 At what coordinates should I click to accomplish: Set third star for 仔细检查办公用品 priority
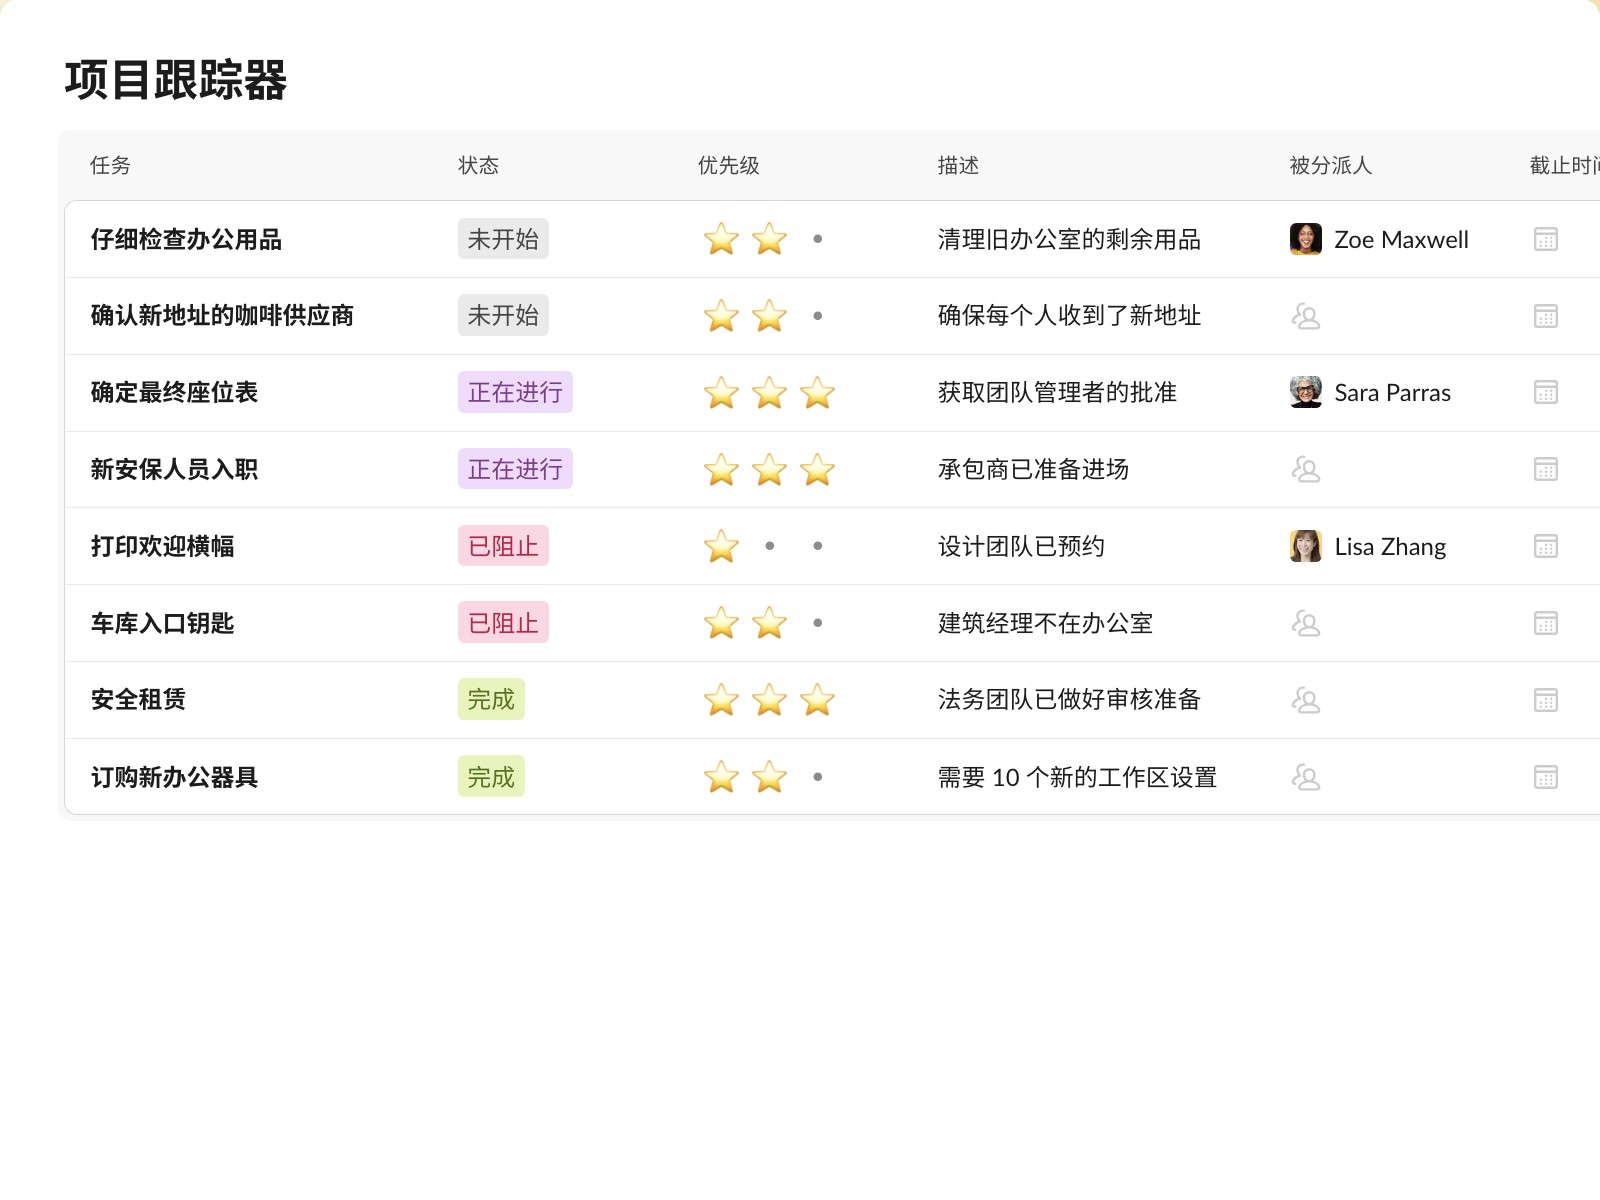(817, 239)
